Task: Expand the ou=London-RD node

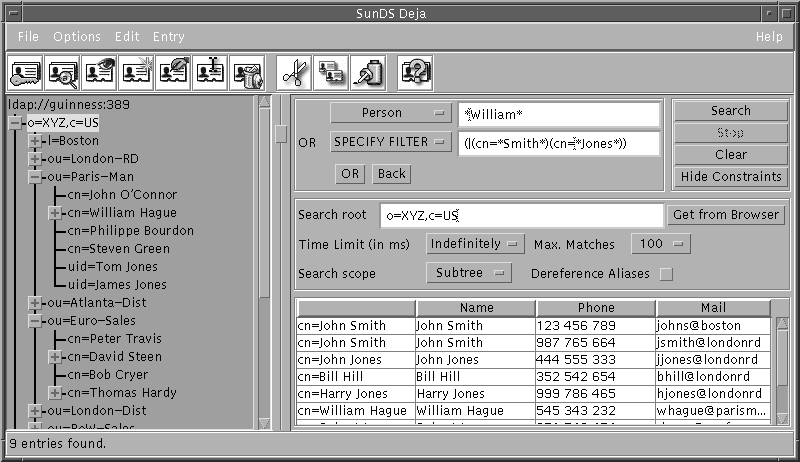Action: [x=35, y=159]
